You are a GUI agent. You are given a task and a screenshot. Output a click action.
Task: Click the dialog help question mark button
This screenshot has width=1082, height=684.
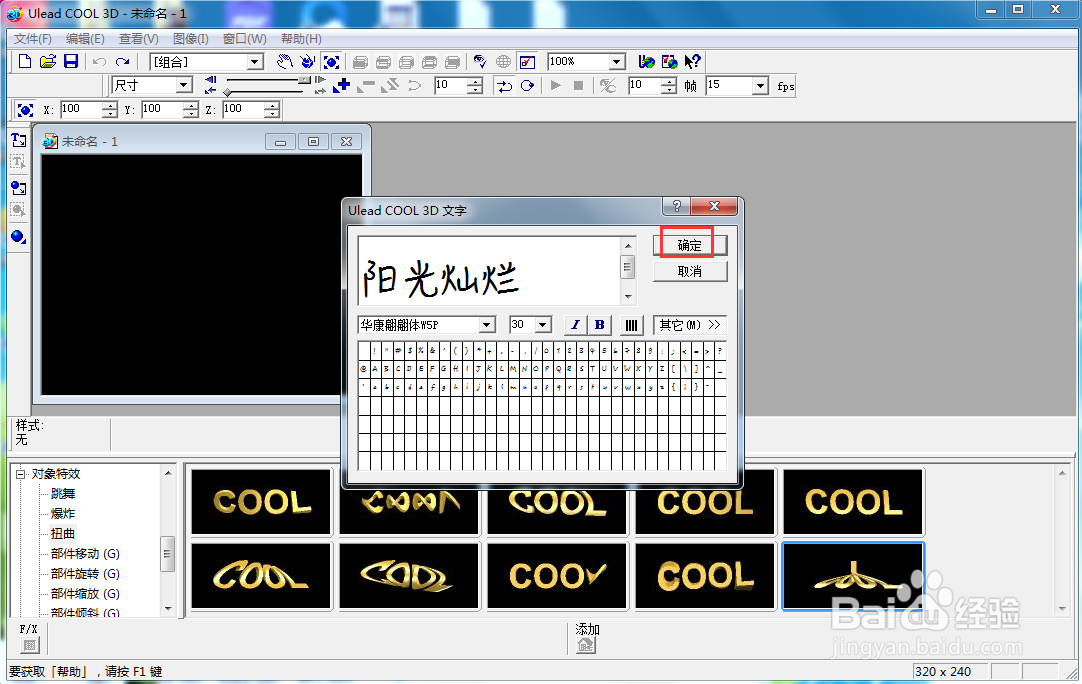click(x=676, y=206)
